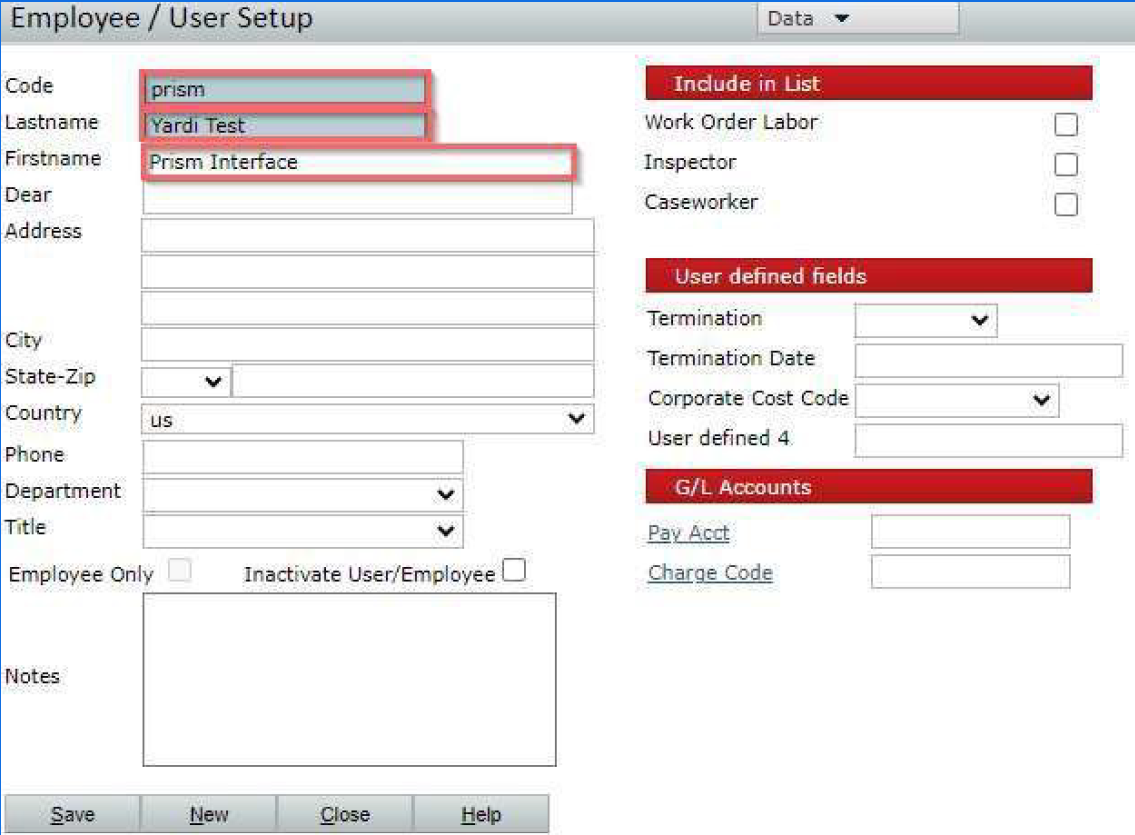Click the Termination Date field

[988, 360]
